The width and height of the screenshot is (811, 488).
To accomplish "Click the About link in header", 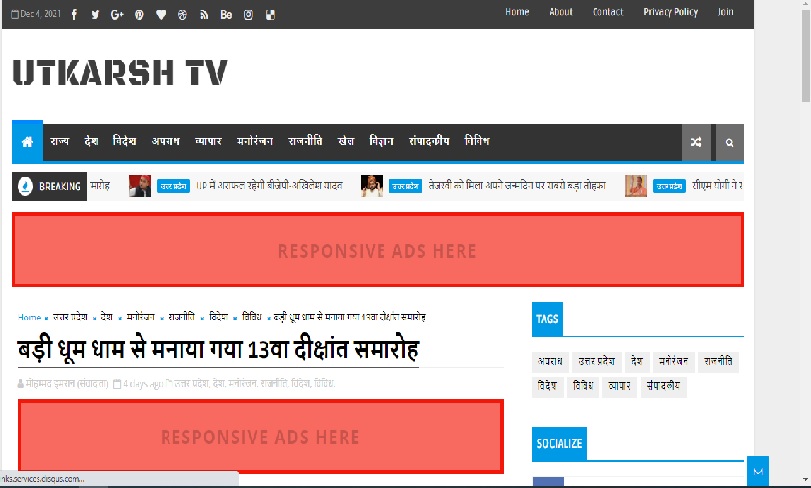I will click(561, 12).
